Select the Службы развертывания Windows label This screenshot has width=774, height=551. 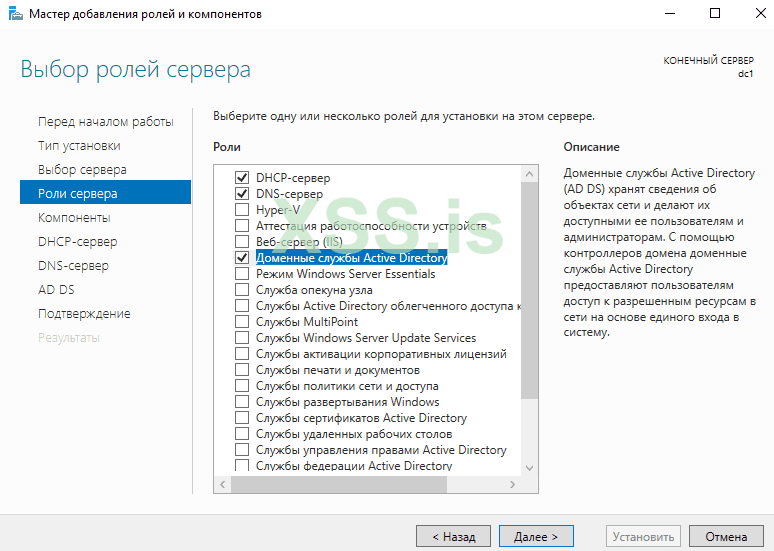coord(348,401)
